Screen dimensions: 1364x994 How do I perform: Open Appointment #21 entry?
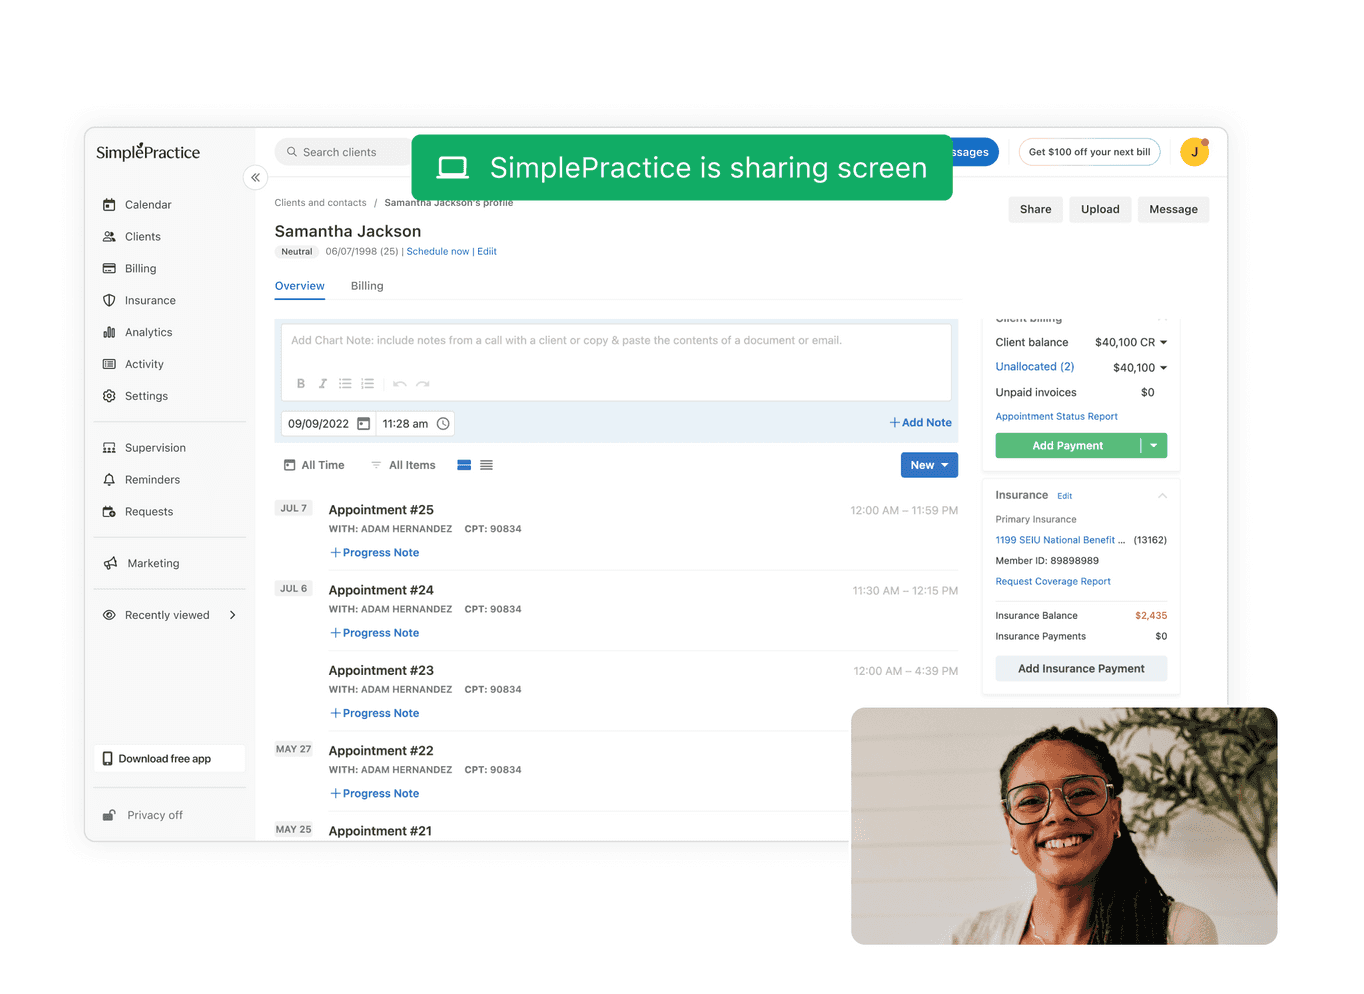click(x=380, y=831)
